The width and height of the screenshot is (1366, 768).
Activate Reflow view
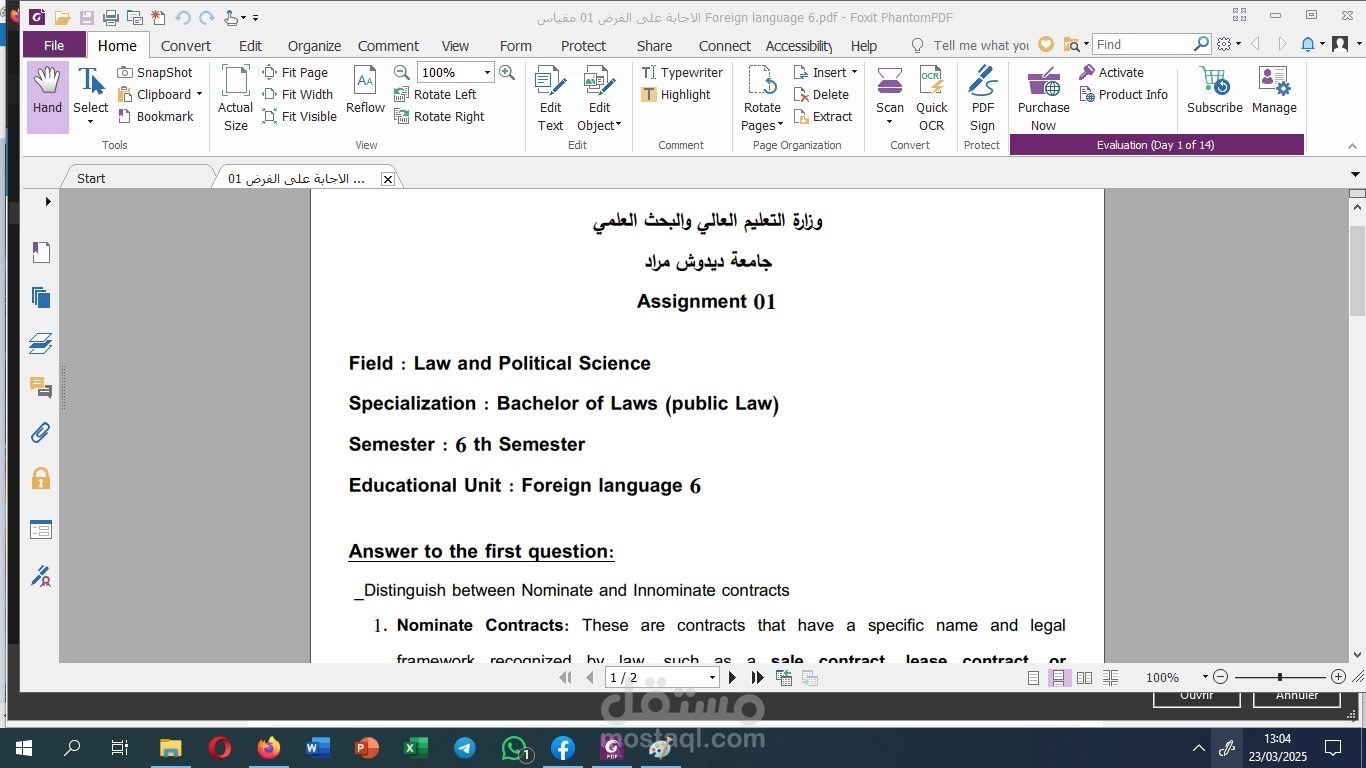pos(365,90)
